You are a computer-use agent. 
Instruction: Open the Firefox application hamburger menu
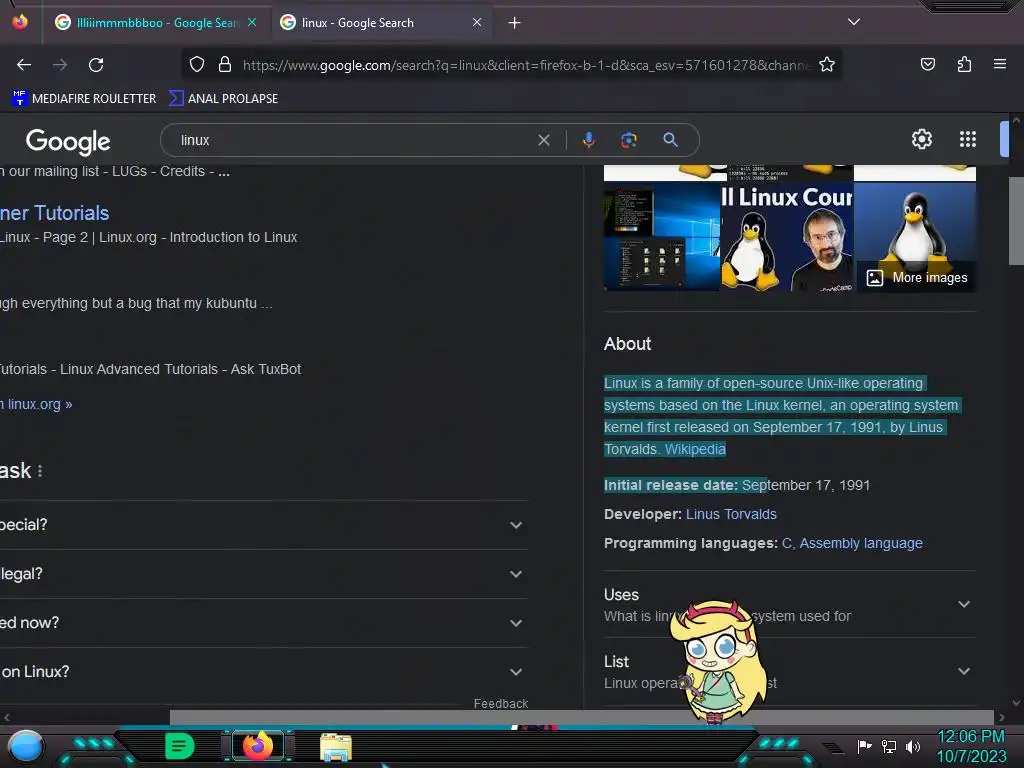(1000, 64)
